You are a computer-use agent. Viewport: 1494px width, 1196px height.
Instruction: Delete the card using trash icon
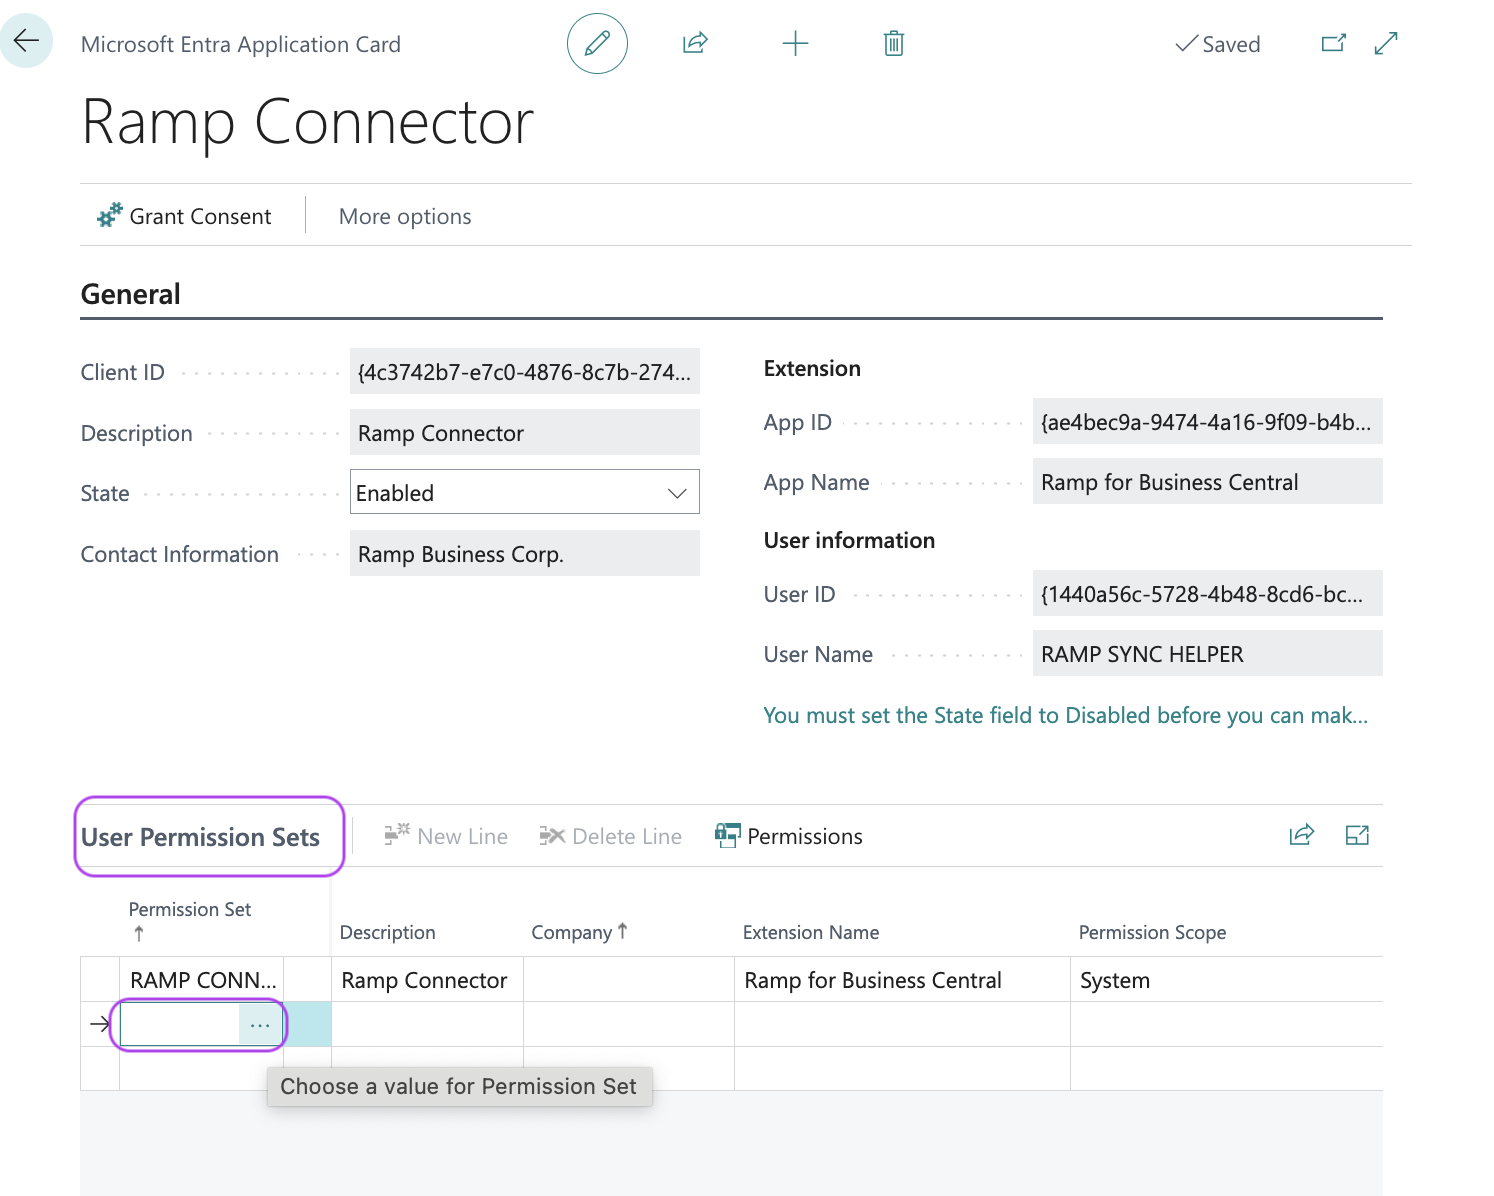pyautogui.click(x=894, y=43)
